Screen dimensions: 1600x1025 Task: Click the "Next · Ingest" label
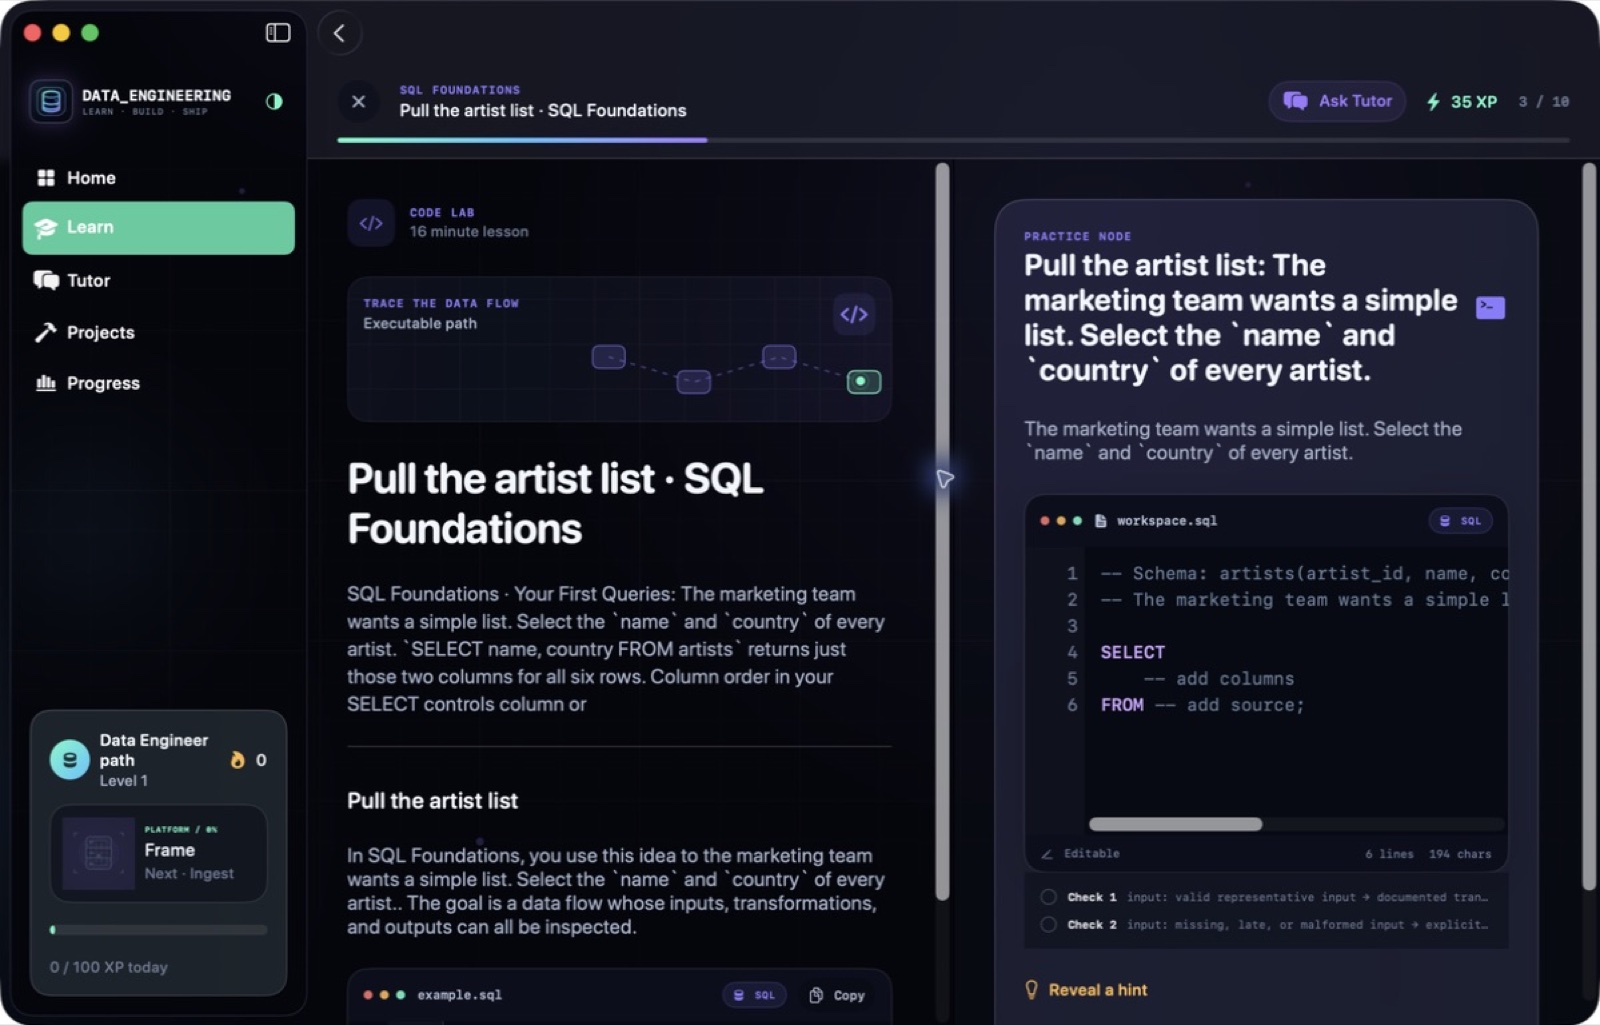[188, 873]
